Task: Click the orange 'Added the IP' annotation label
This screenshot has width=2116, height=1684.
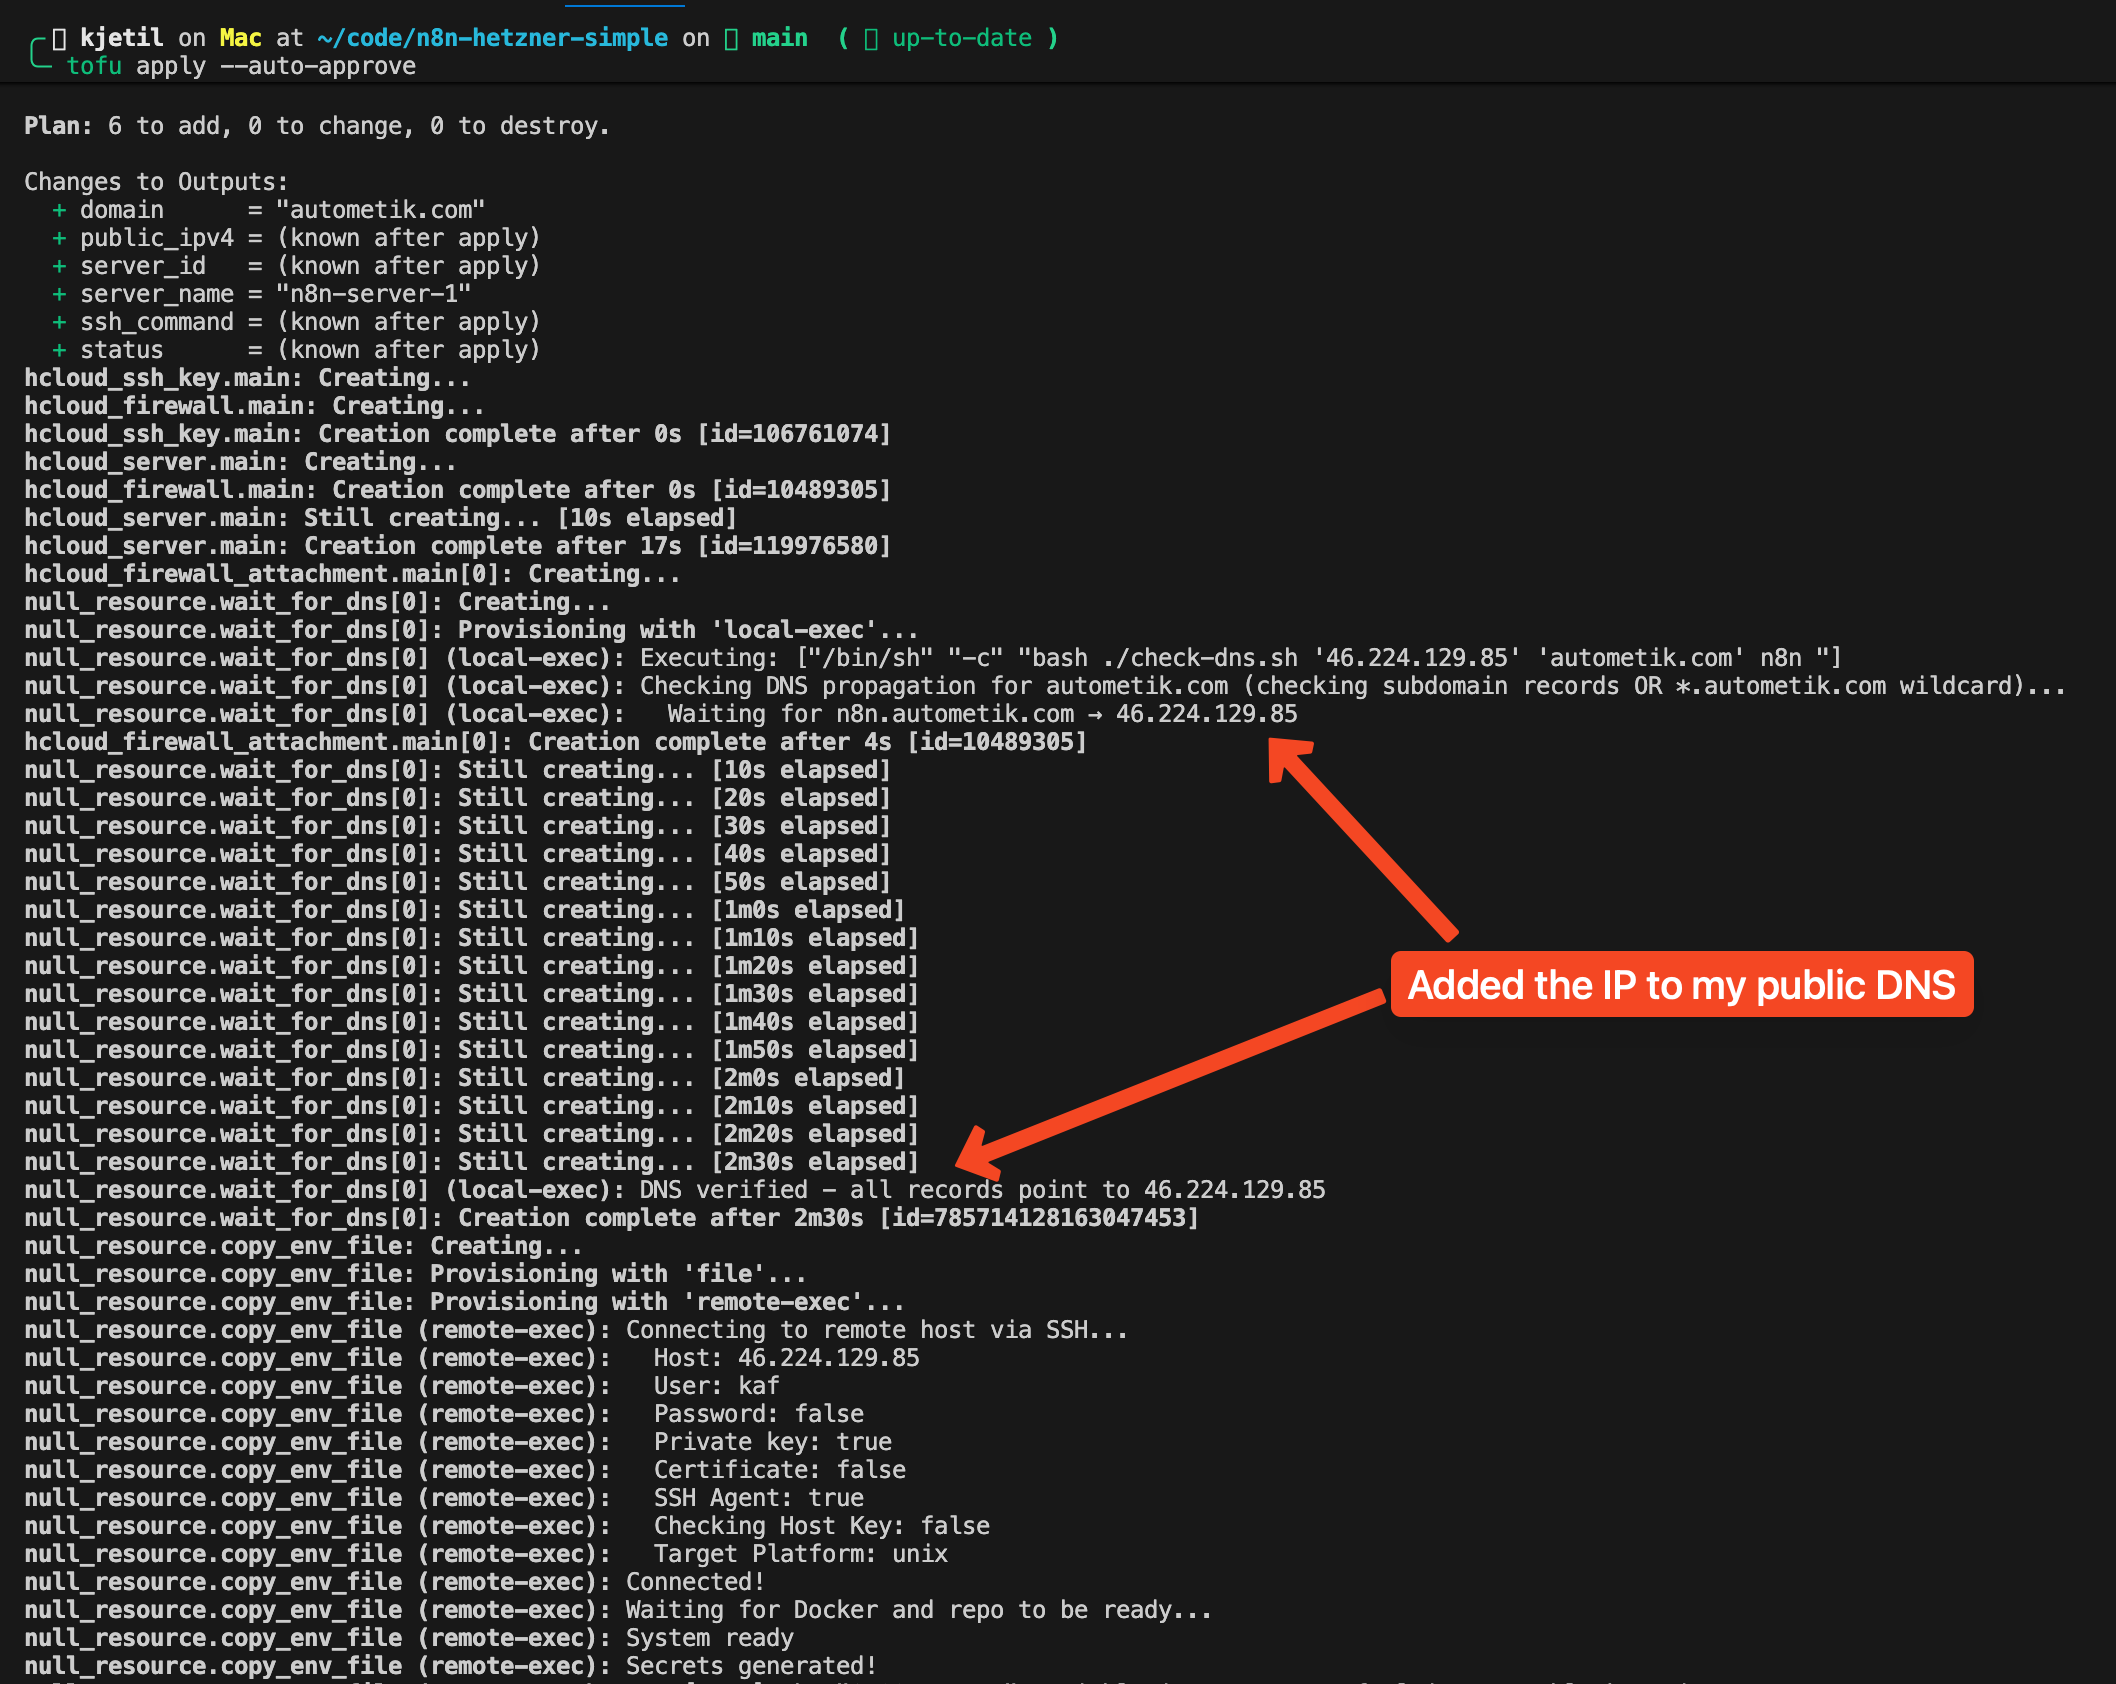Action: [1681, 985]
